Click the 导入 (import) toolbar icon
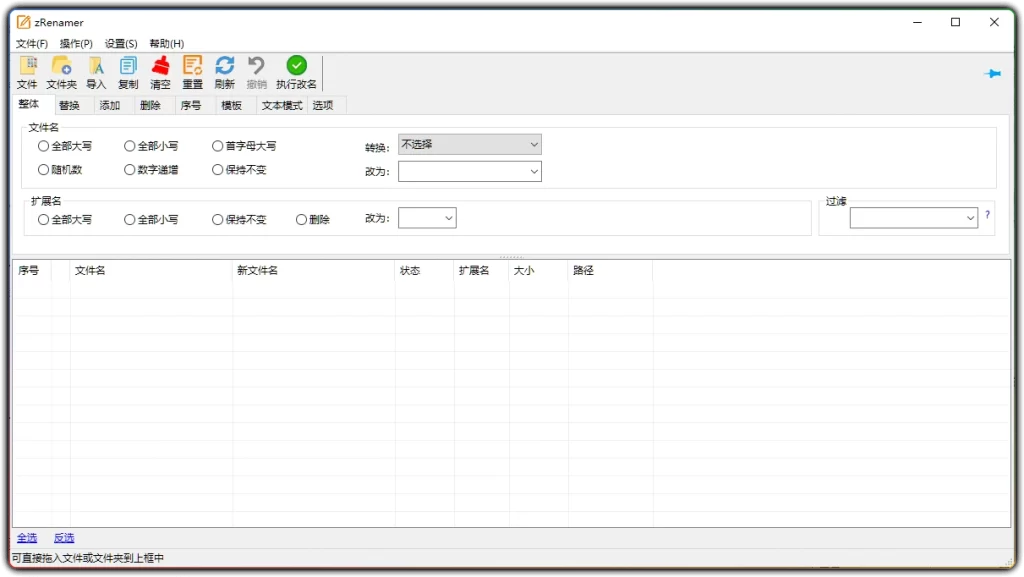The width and height of the screenshot is (1024, 577). [95, 71]
